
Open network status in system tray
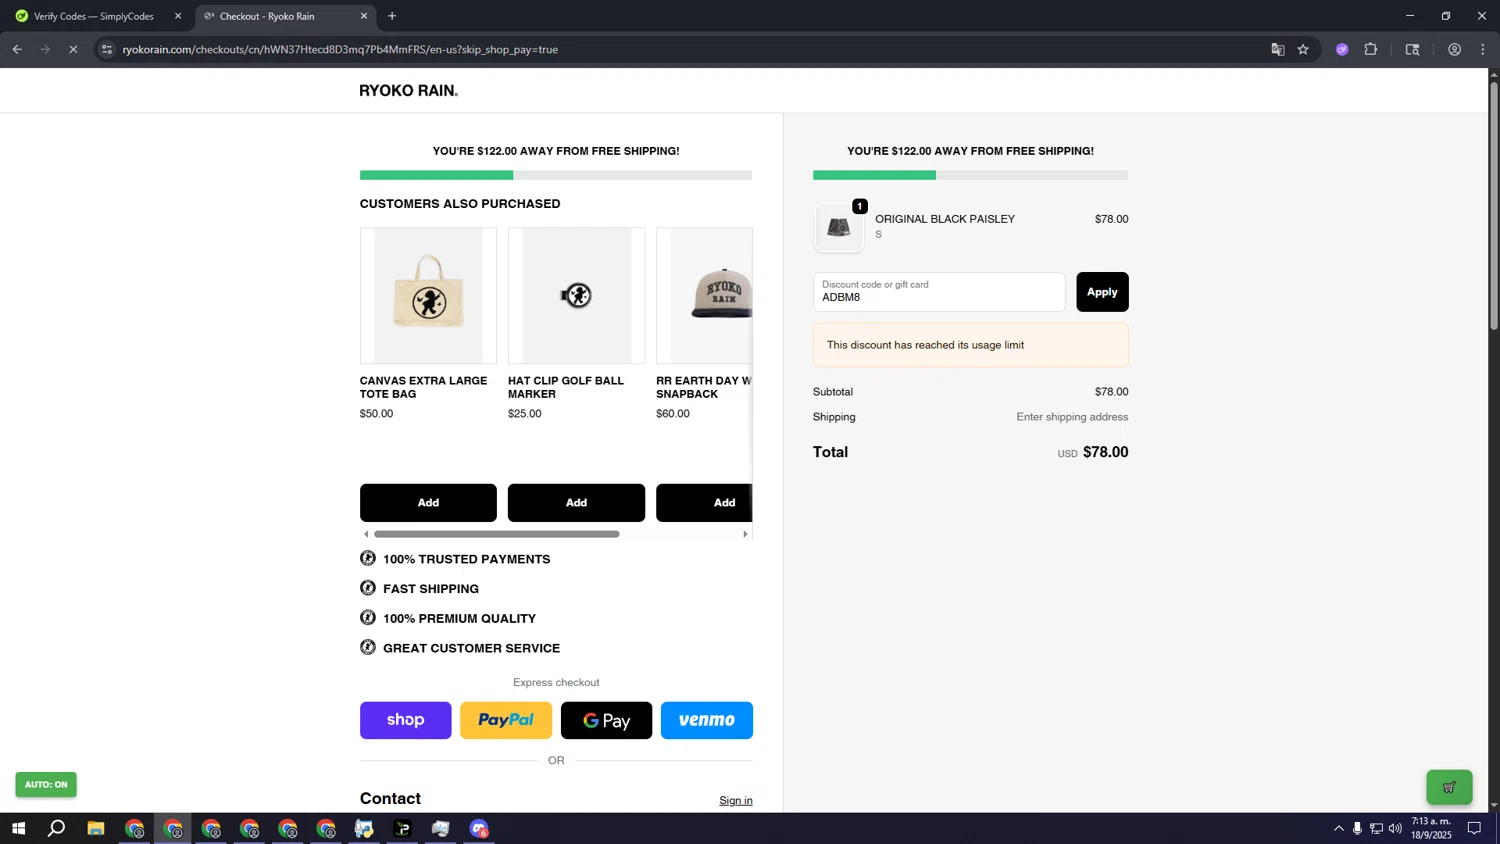[1376, 829]
